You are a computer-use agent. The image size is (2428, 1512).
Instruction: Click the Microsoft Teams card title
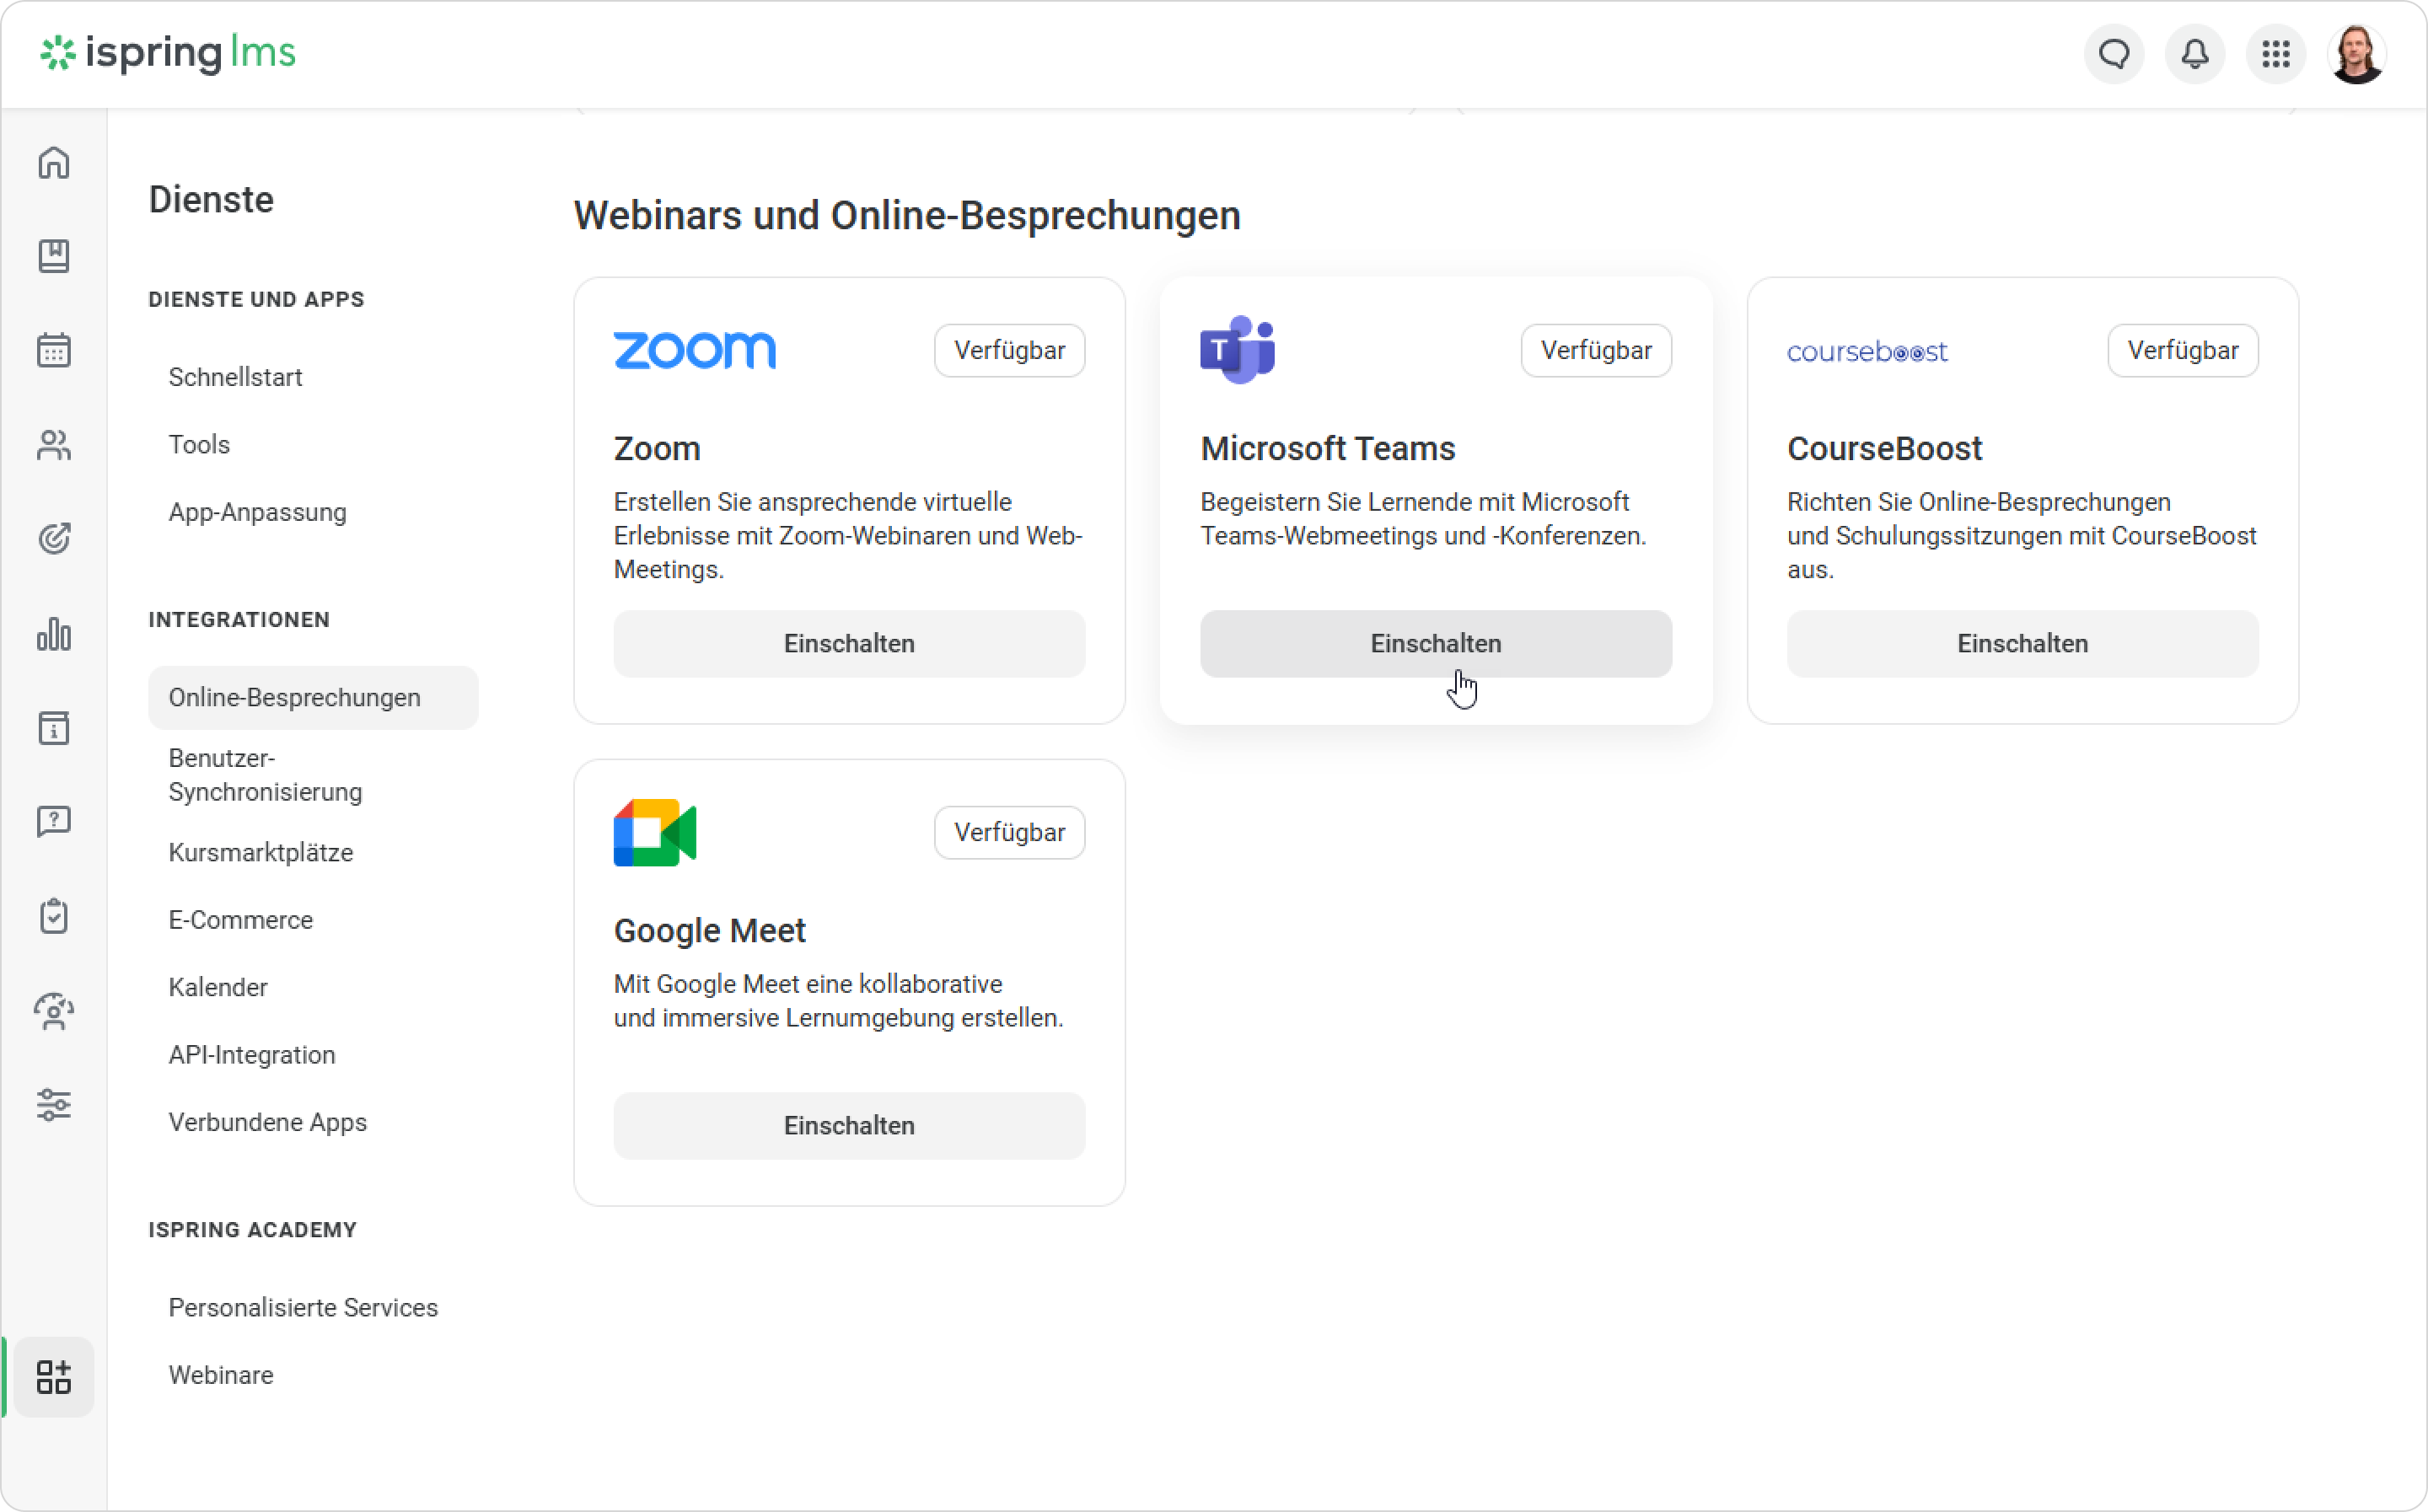(1327, 449)
